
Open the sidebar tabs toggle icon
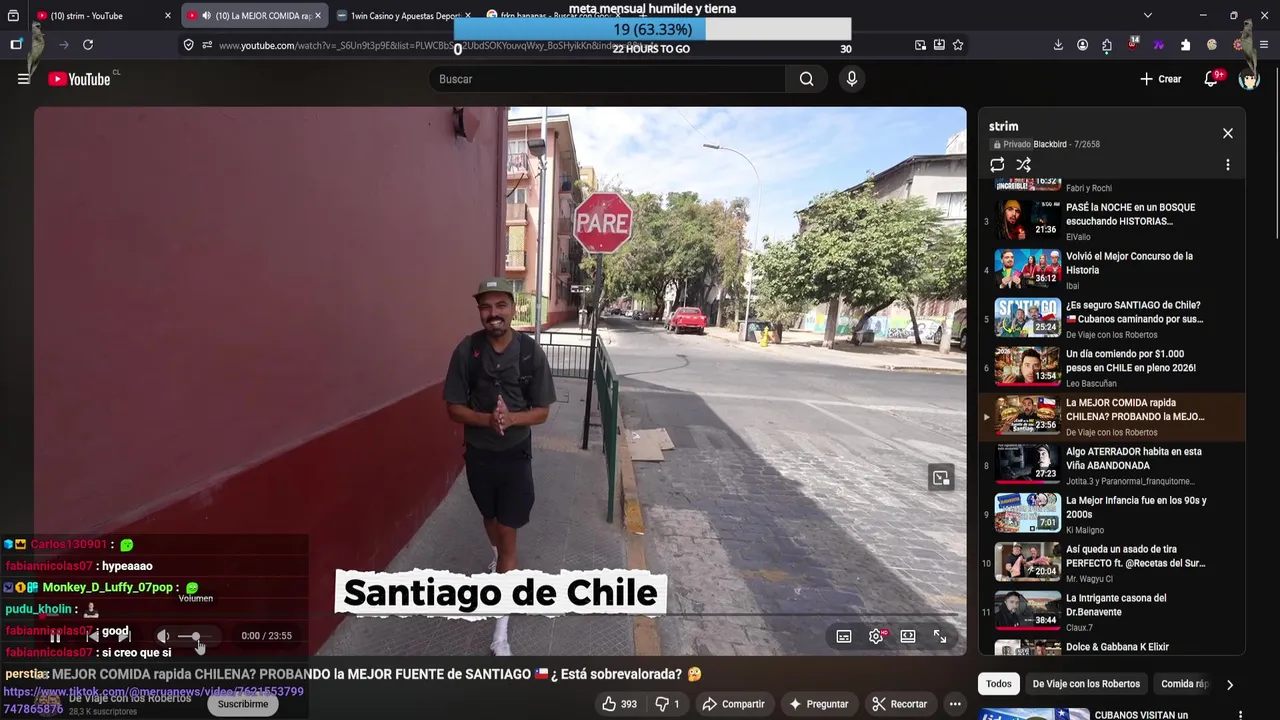(x=16, y=45)
